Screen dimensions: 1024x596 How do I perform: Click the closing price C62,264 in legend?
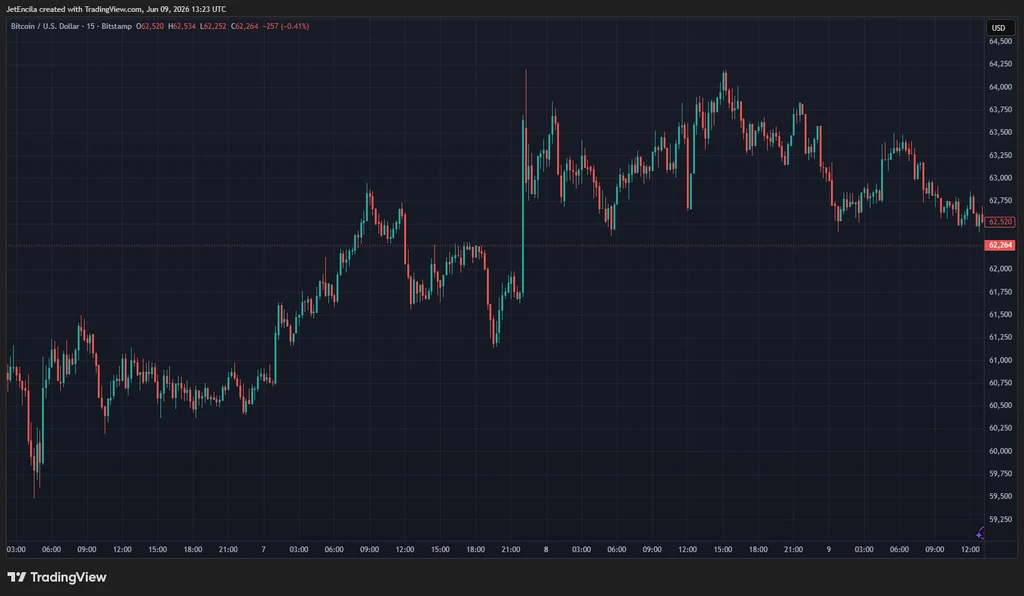244,27
